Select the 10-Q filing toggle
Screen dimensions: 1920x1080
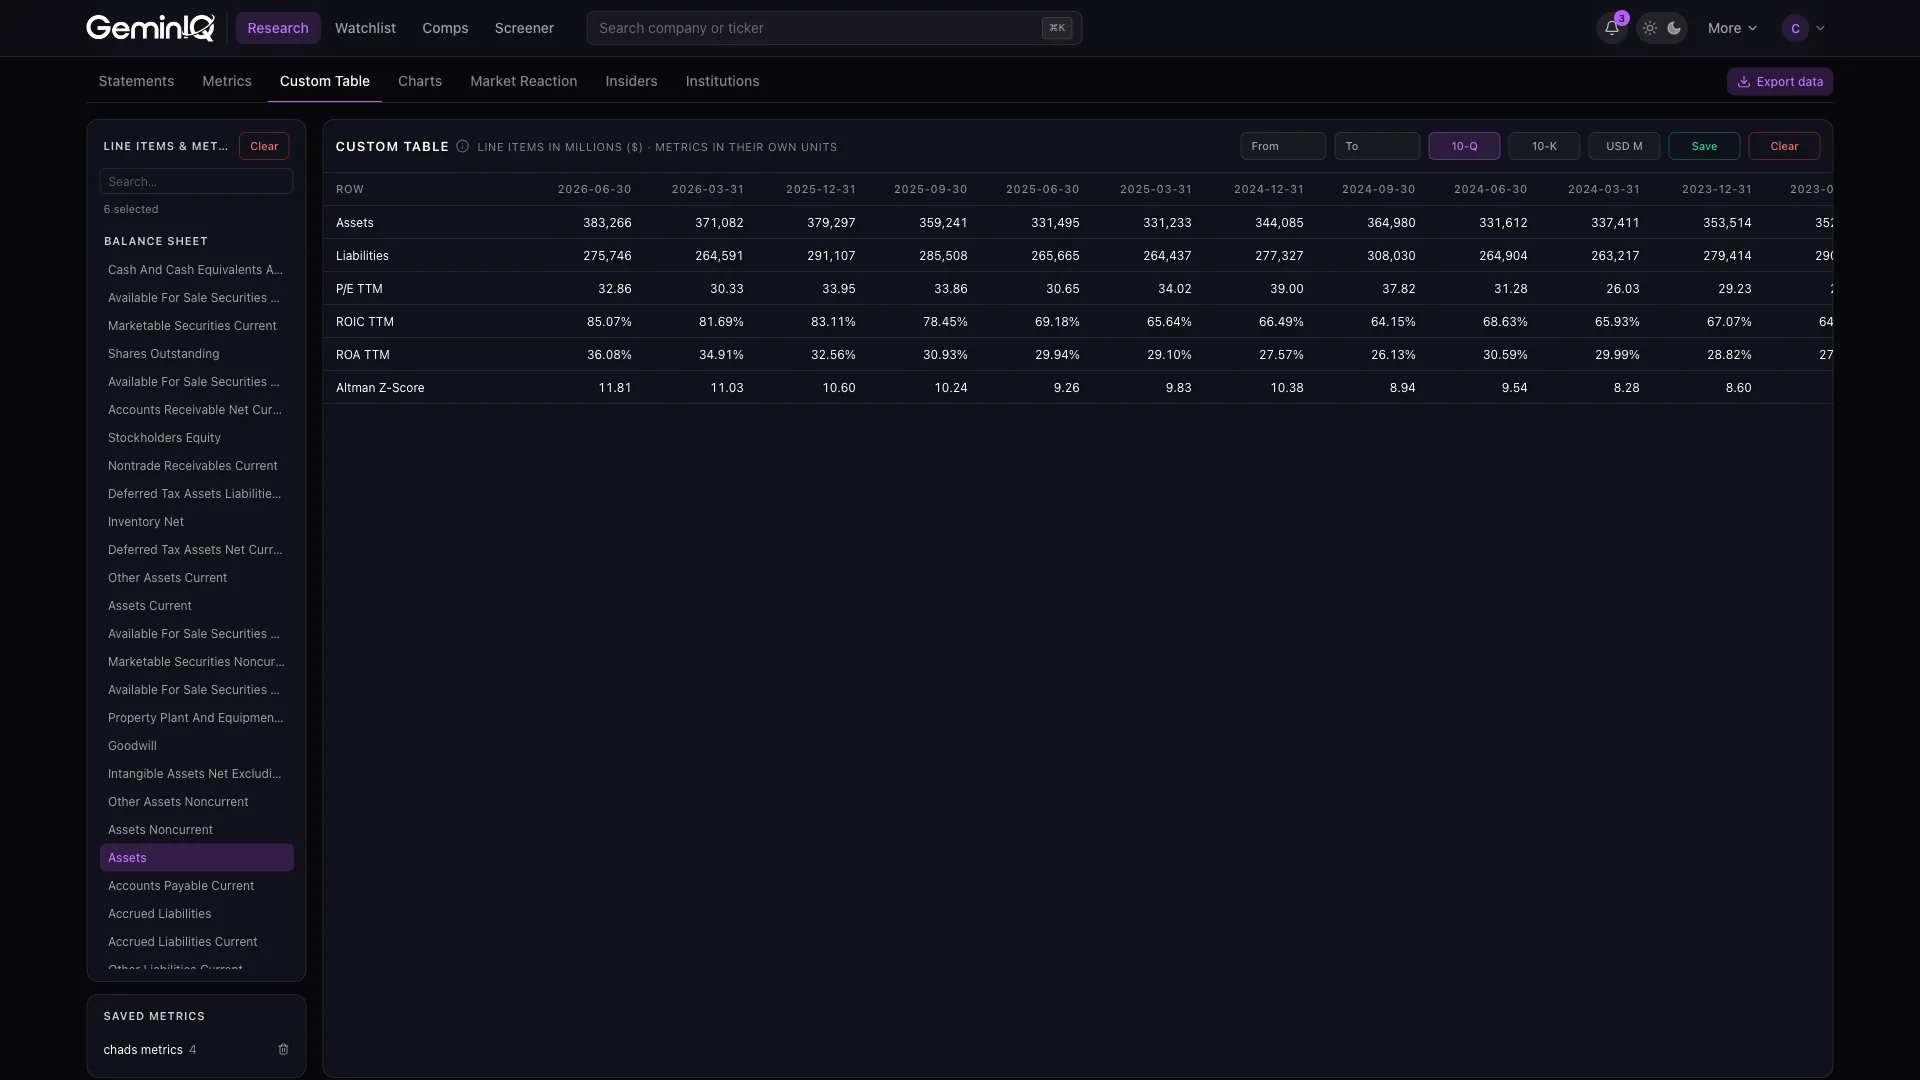1464,146
